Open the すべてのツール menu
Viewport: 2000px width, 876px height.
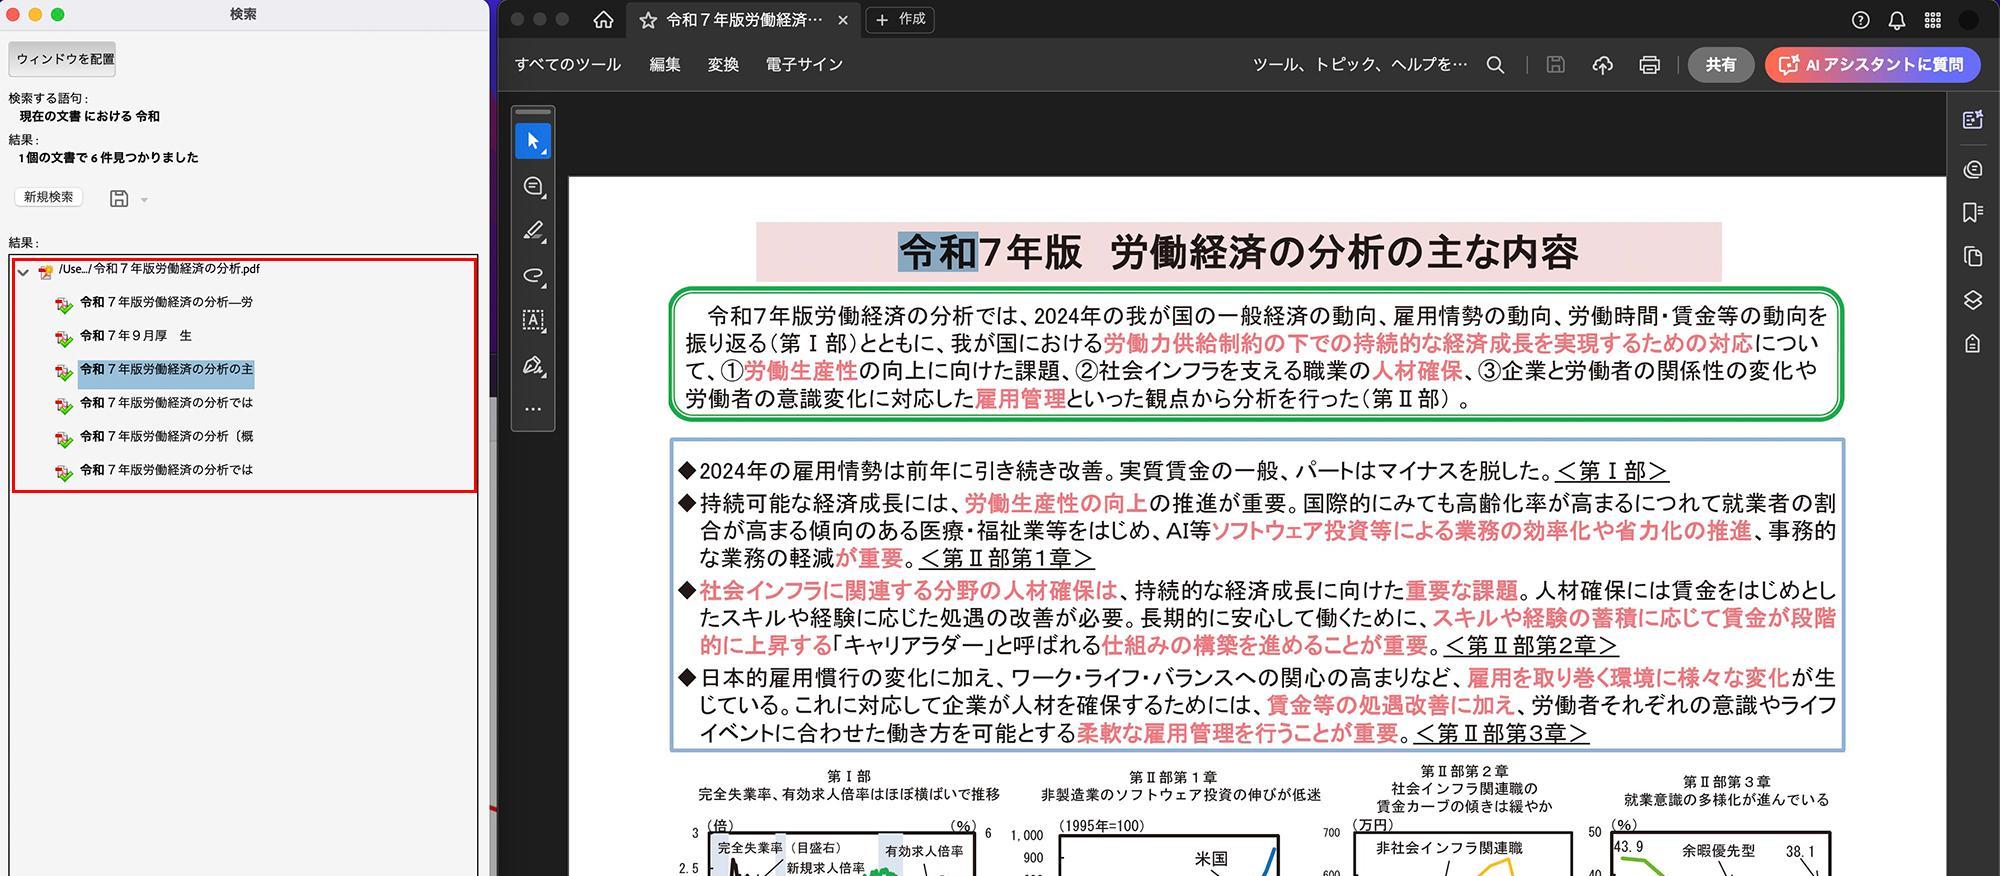pos(568,65)
